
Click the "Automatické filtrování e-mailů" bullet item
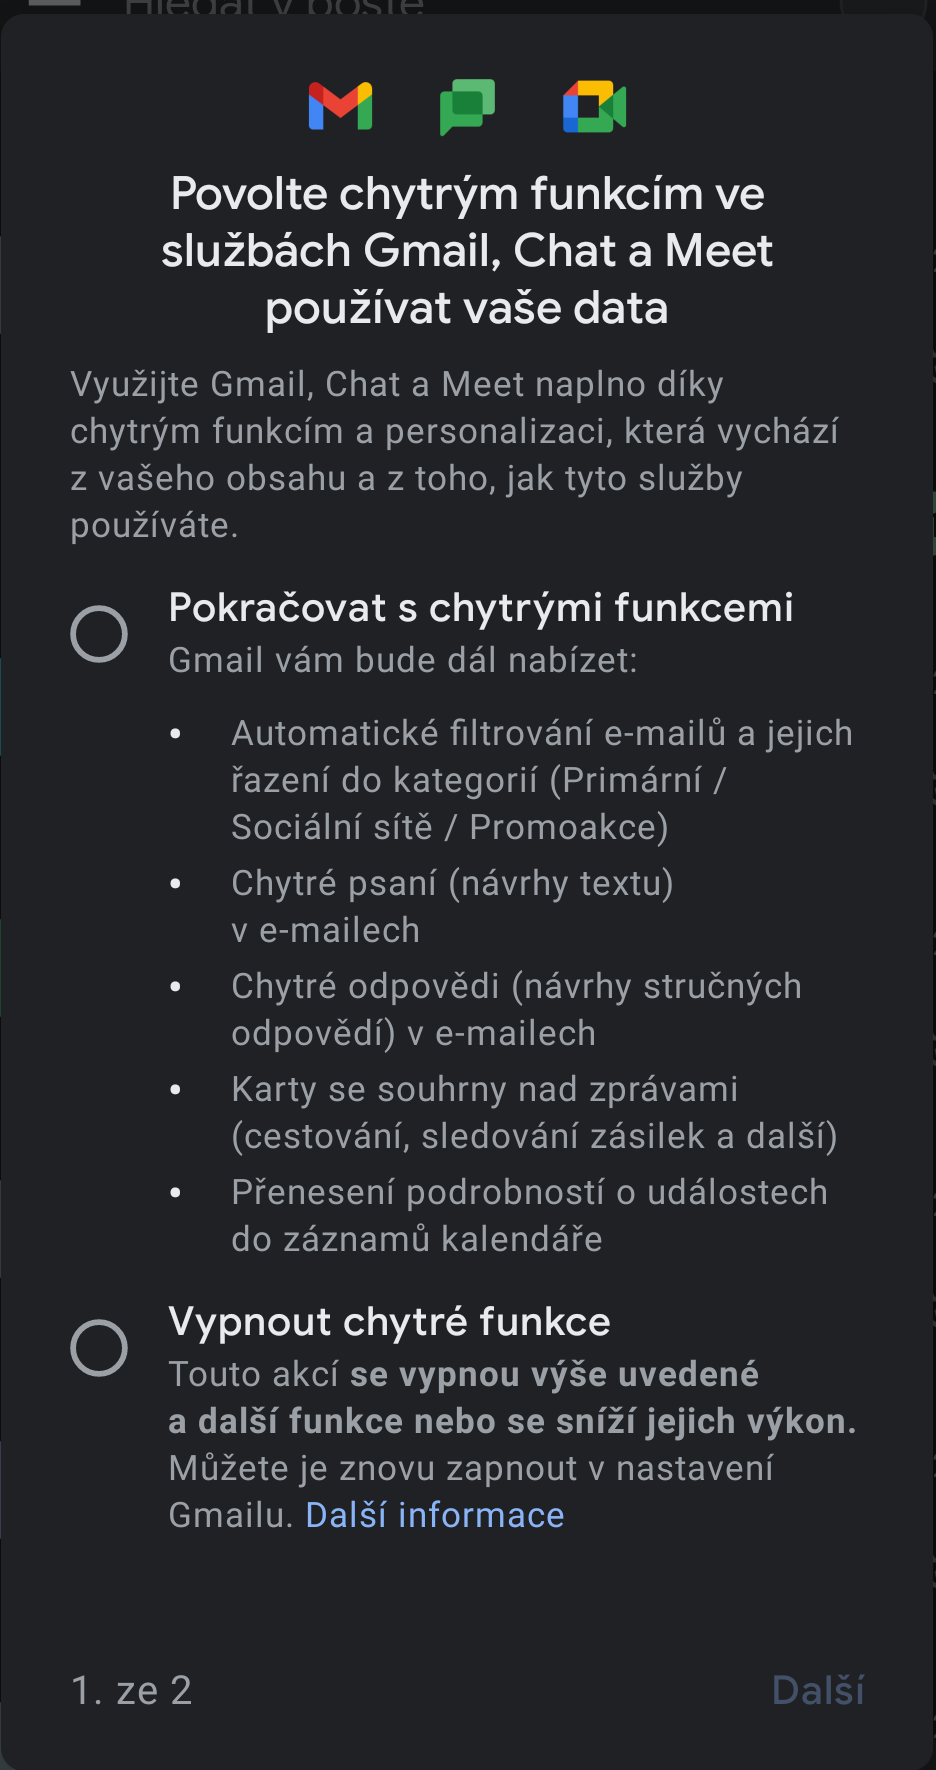pyautogui.click(x=542, y=780)
